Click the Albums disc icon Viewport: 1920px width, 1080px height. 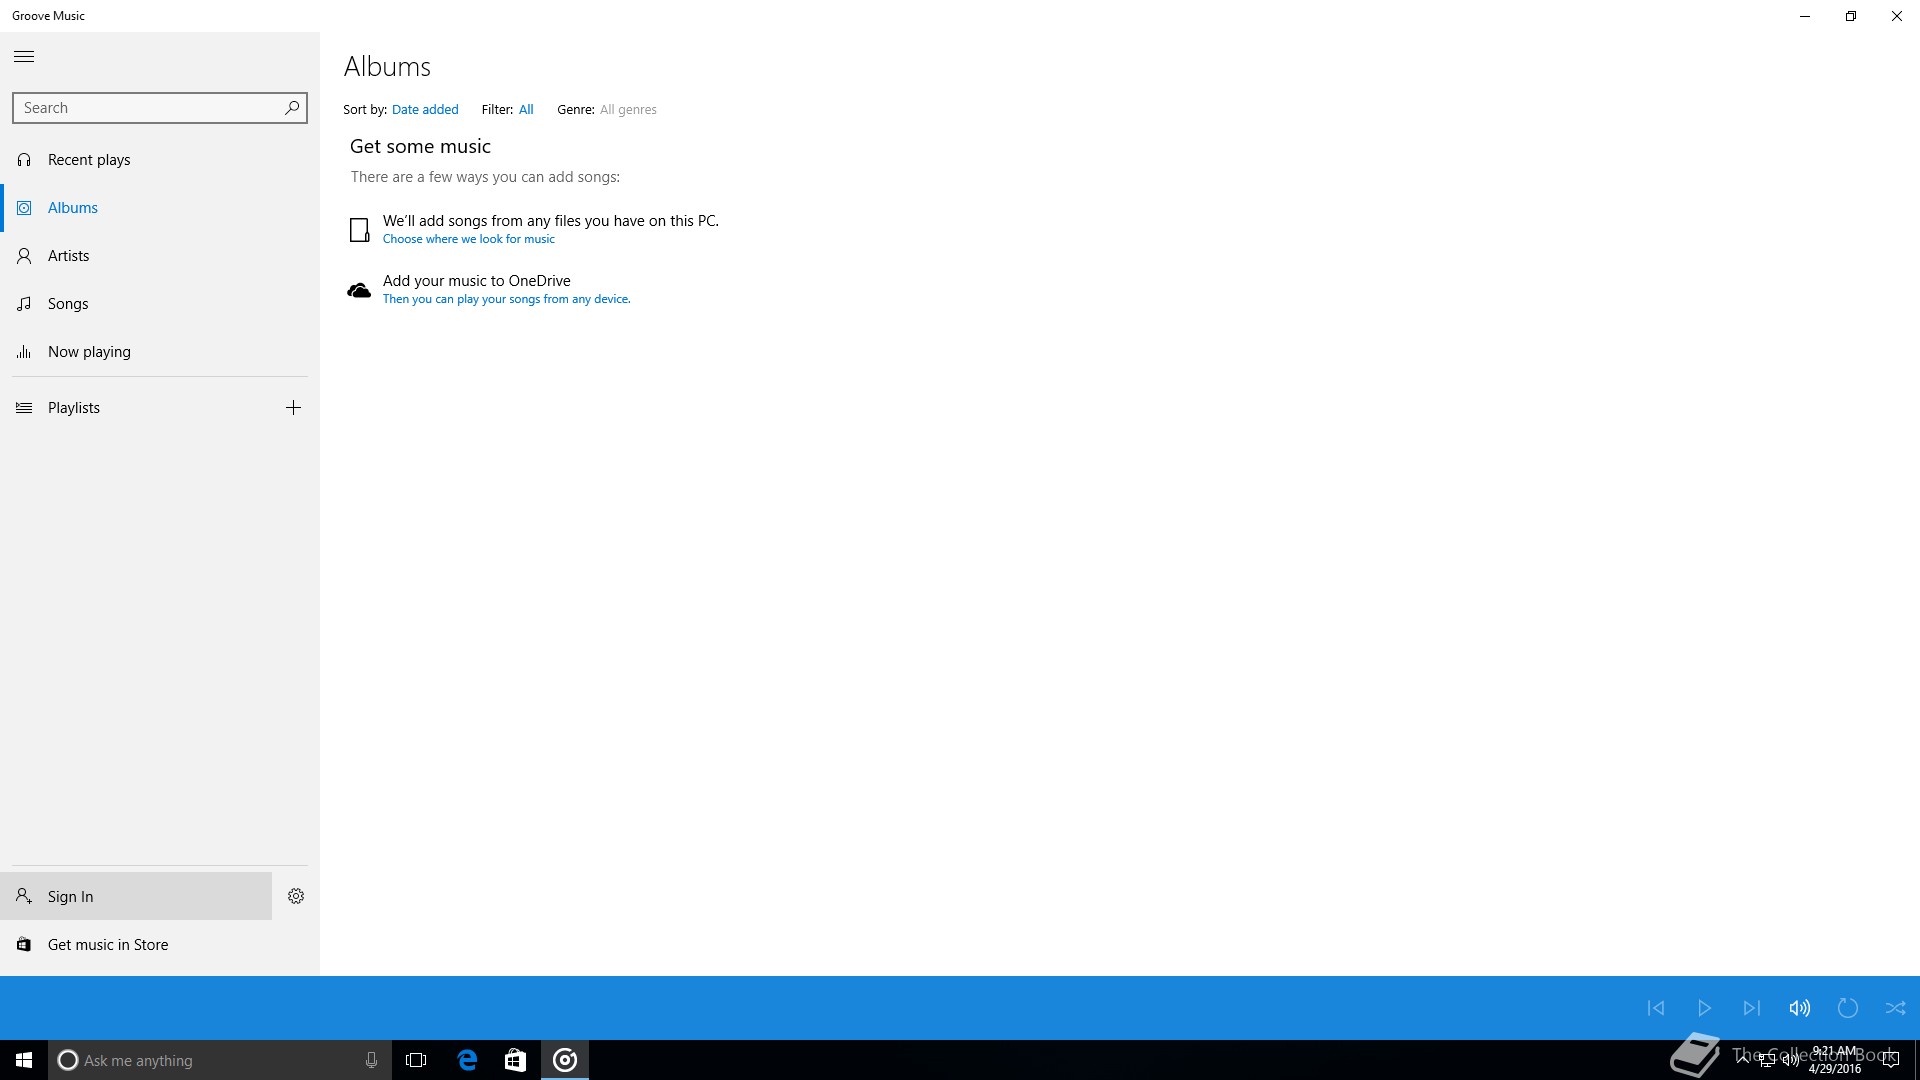coord(24,208)
